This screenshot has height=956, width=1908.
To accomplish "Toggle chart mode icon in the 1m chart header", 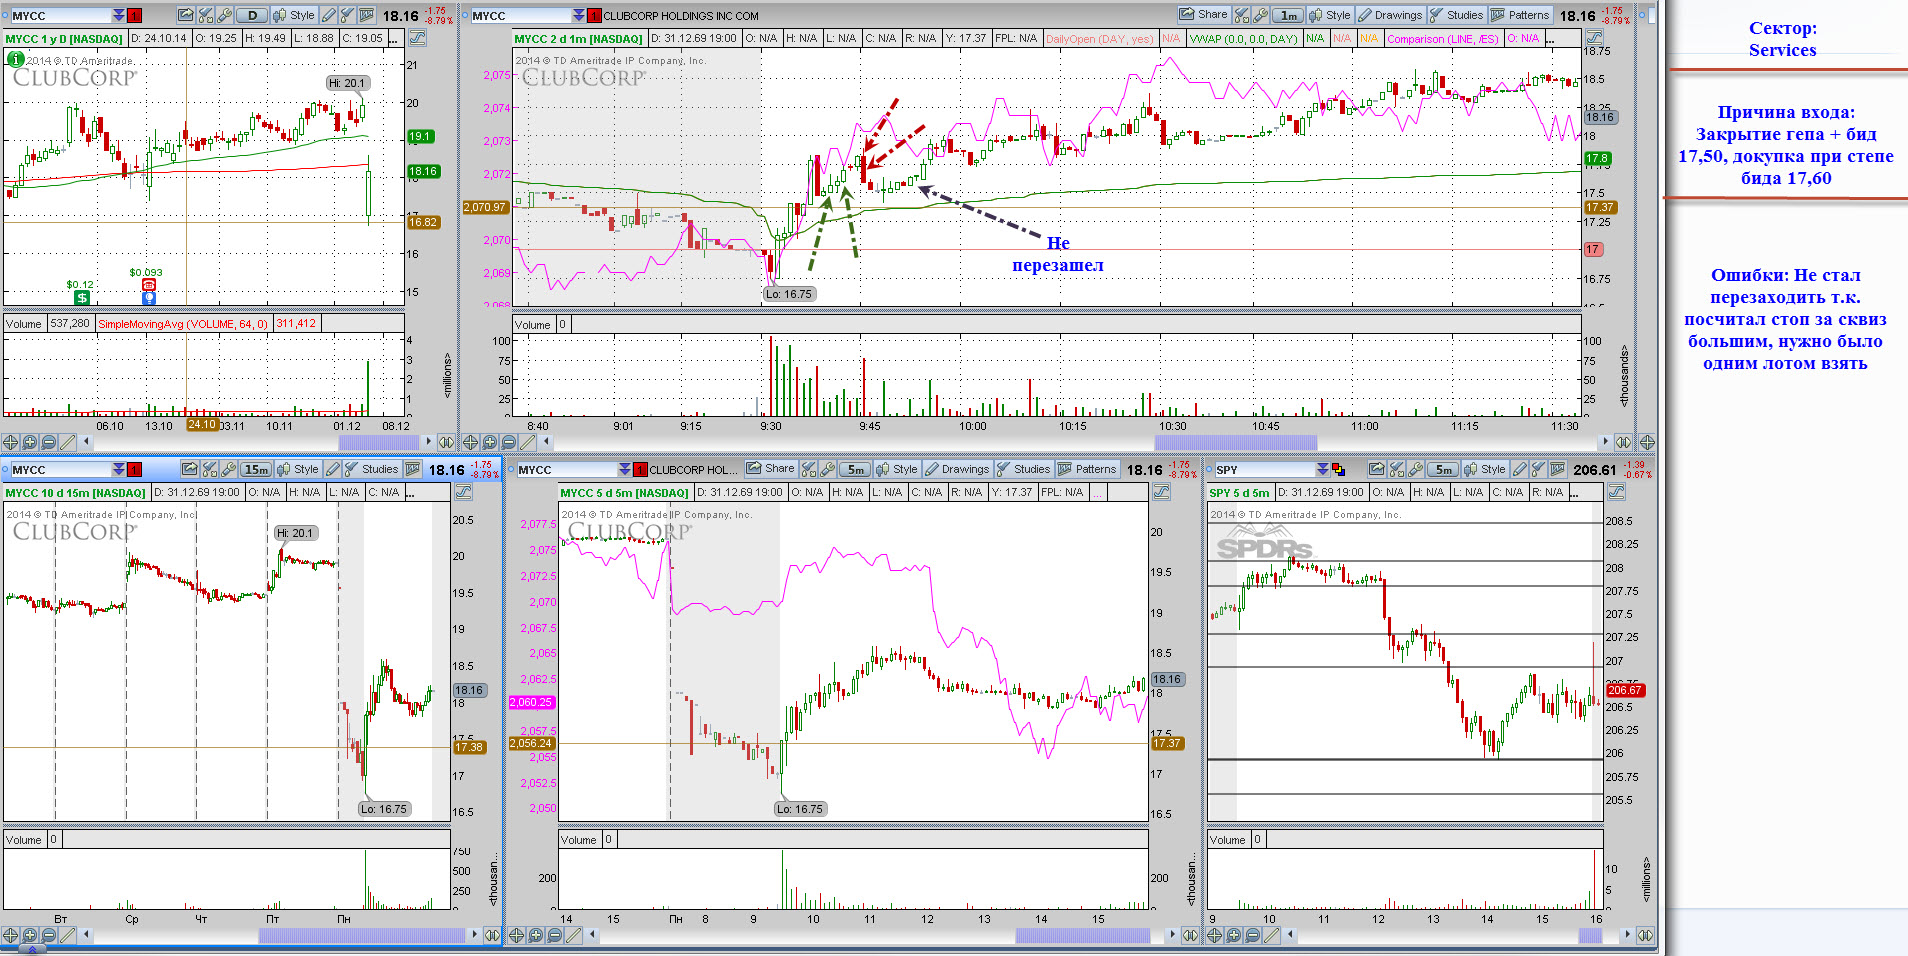I will click(x=1594, y=38).
